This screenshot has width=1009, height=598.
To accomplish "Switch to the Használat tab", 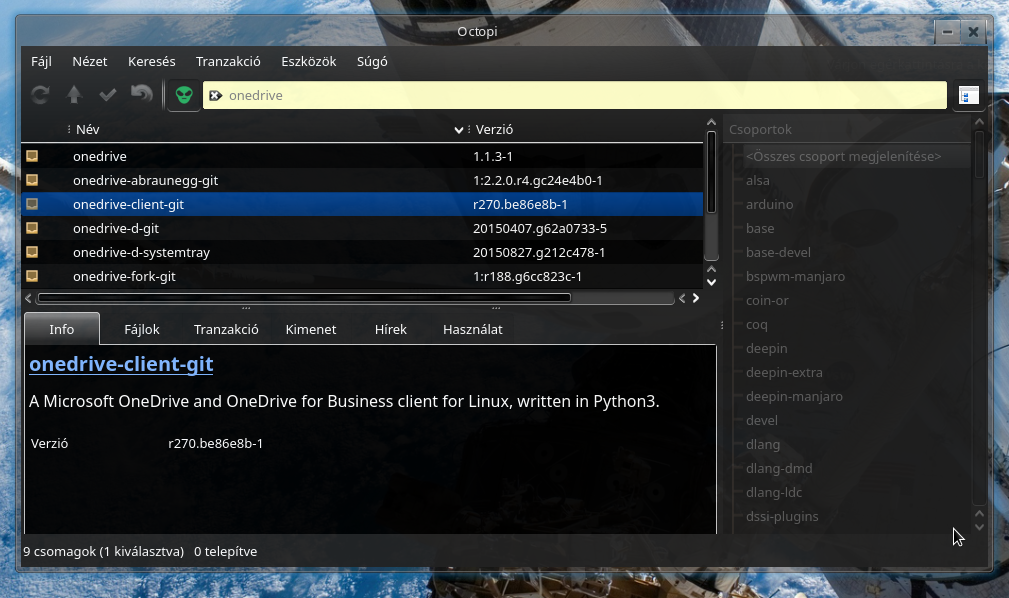I will (x=472, y=329).
